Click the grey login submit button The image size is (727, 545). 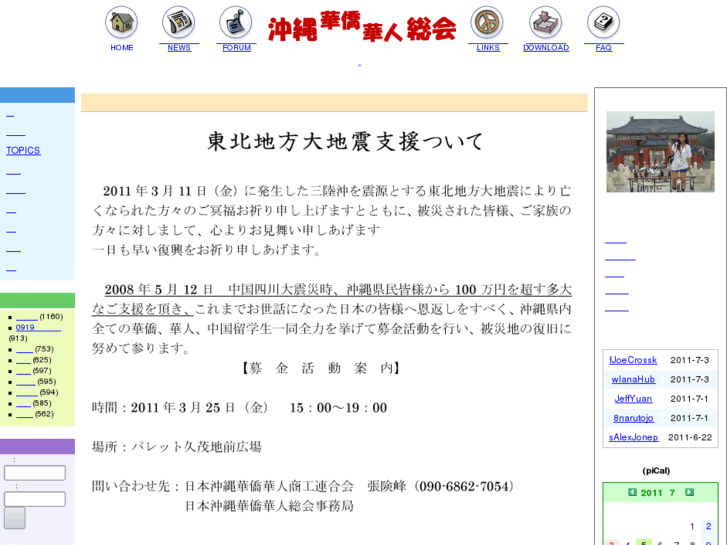(15, 518)
